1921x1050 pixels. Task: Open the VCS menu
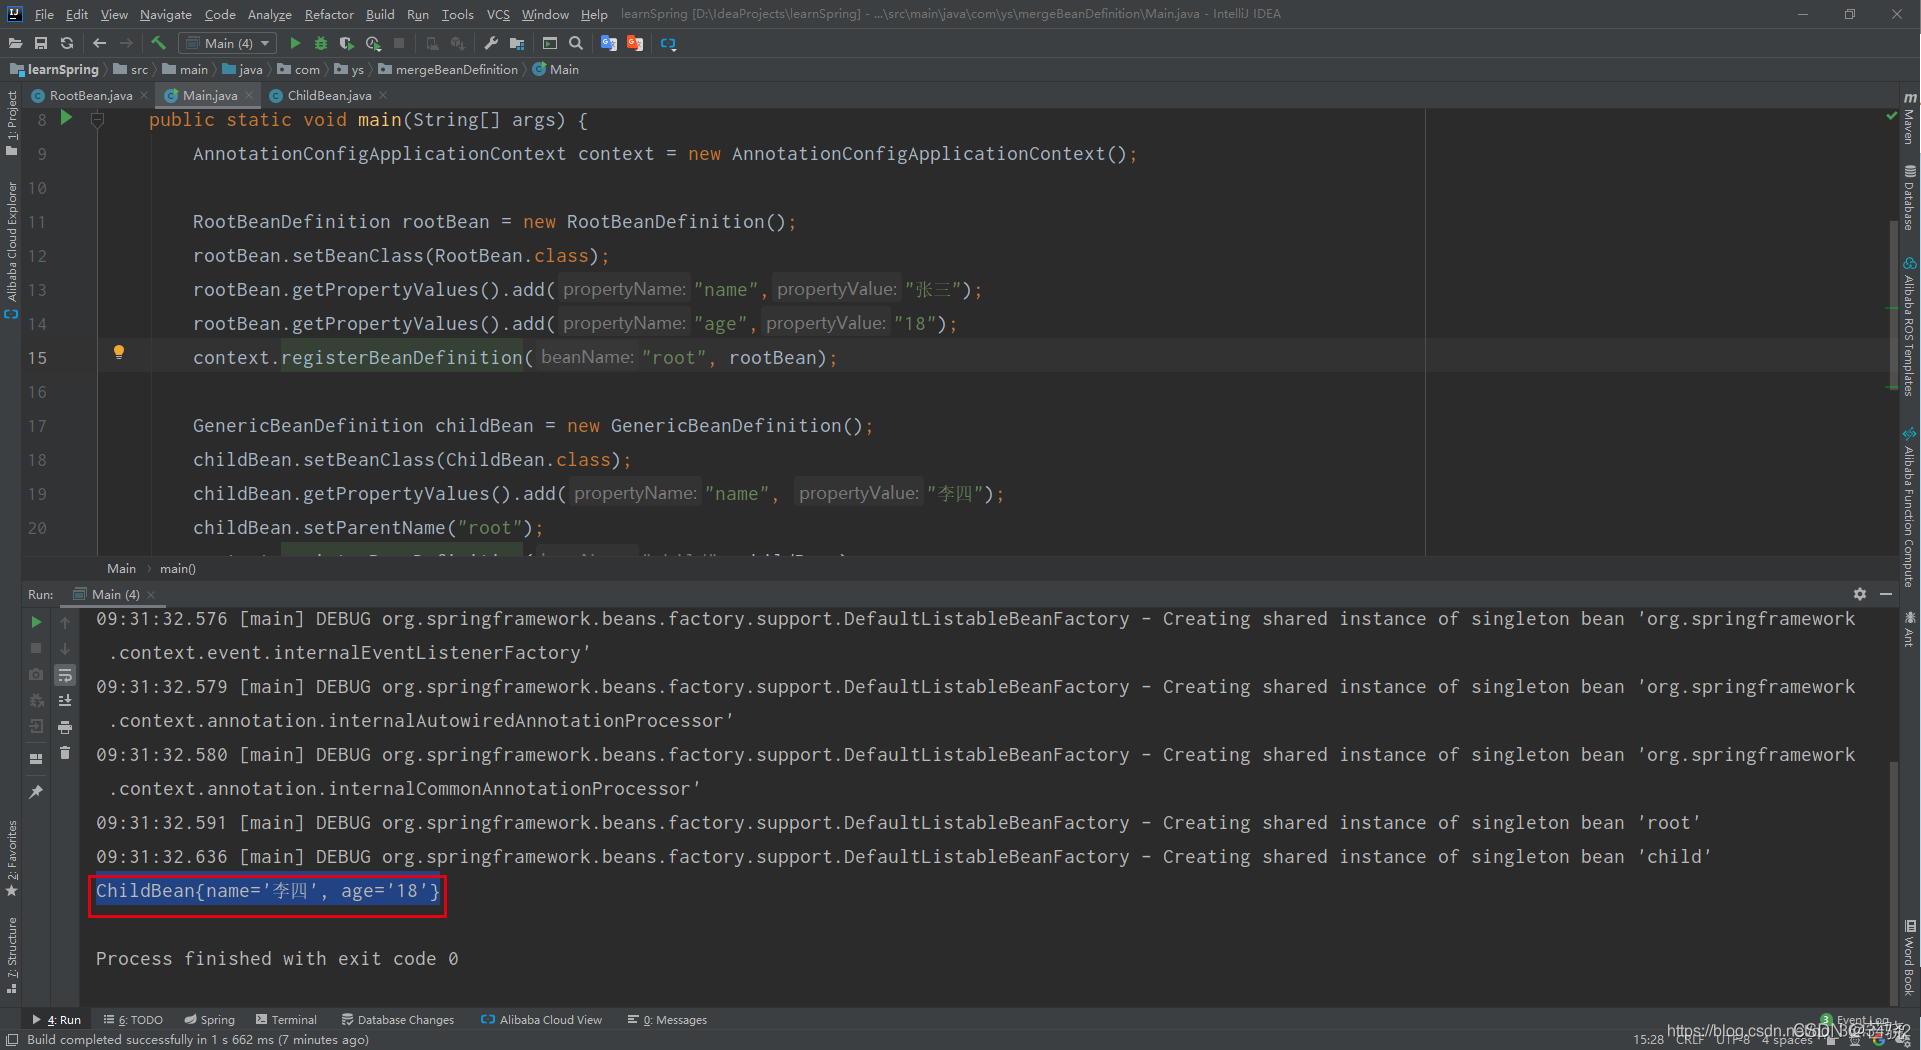pos(498,14)
